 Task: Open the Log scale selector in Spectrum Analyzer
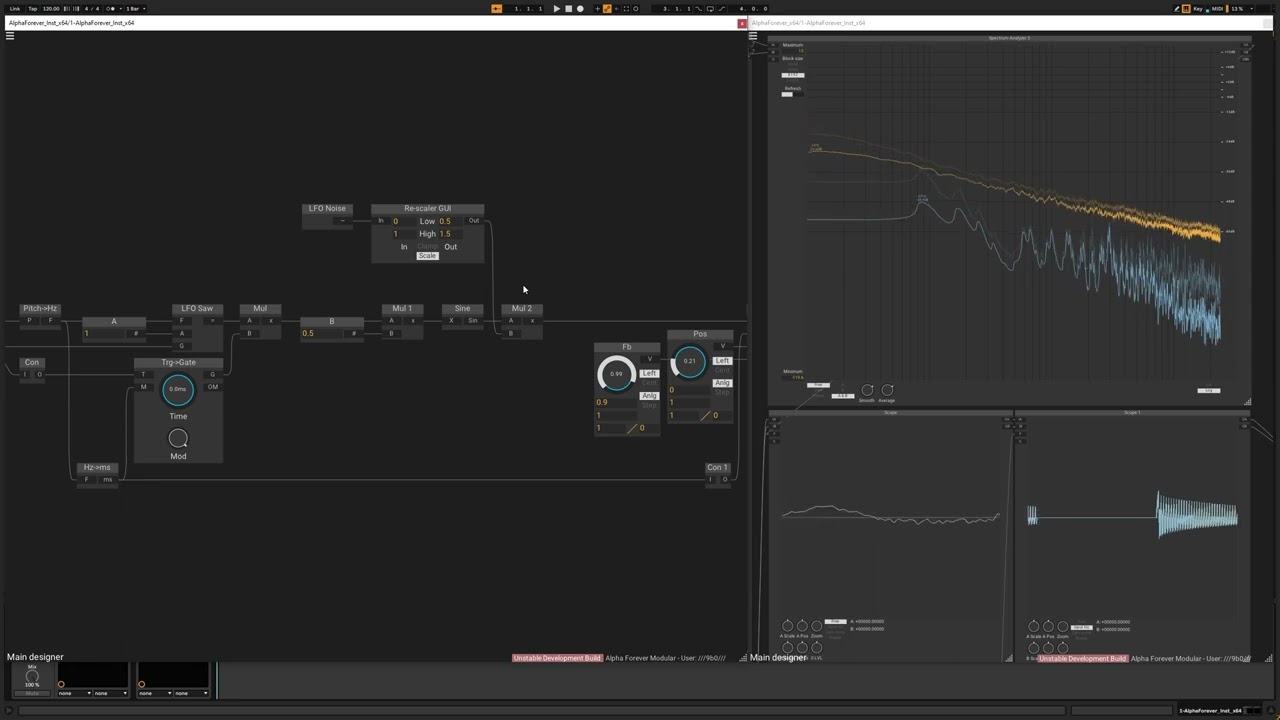tap(1208, 390)
